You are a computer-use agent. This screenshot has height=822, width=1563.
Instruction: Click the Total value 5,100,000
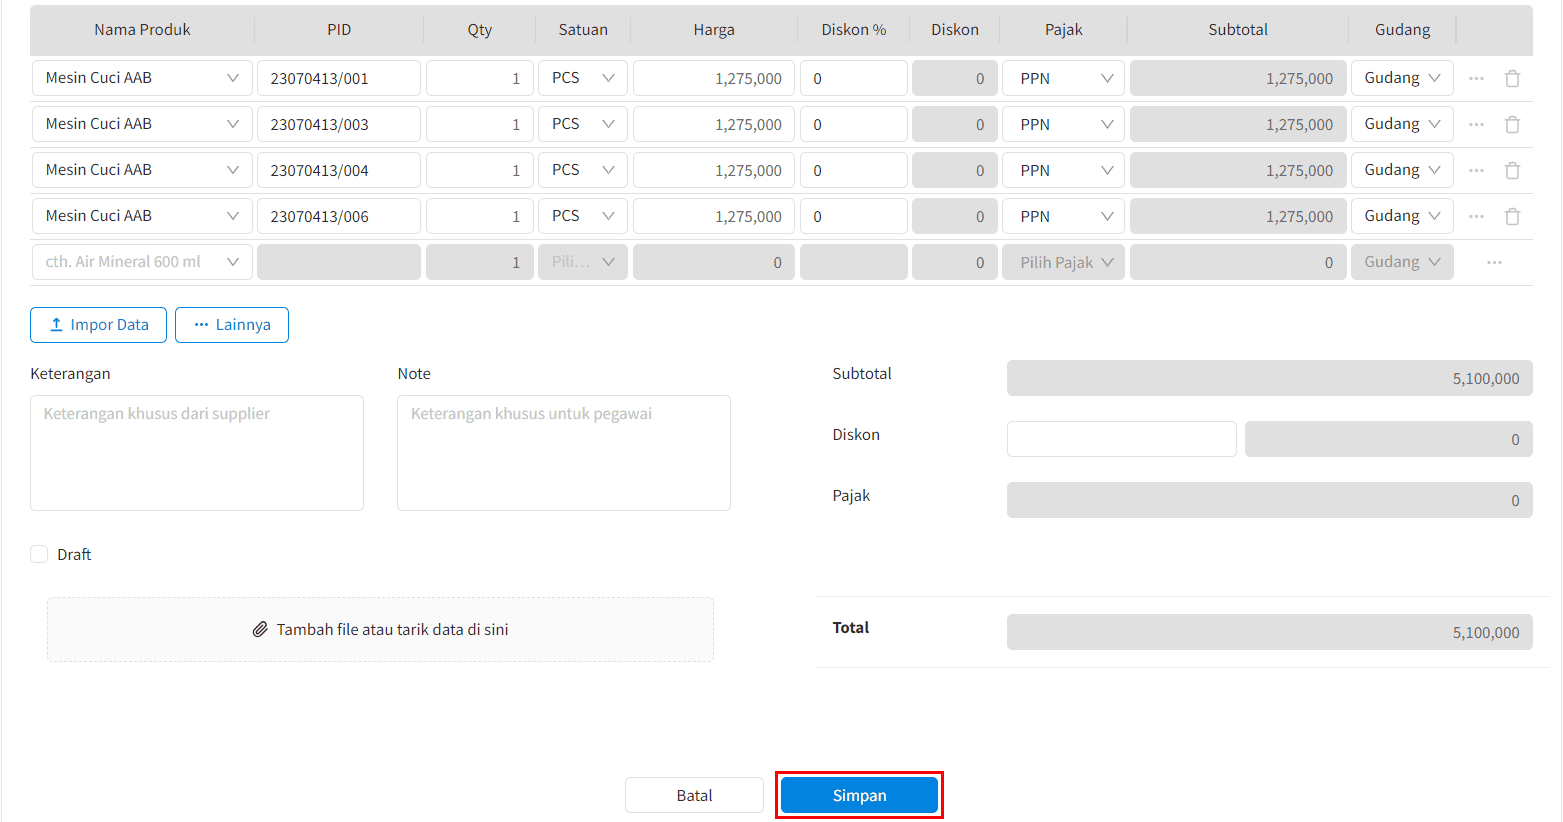pos(1270,632)
